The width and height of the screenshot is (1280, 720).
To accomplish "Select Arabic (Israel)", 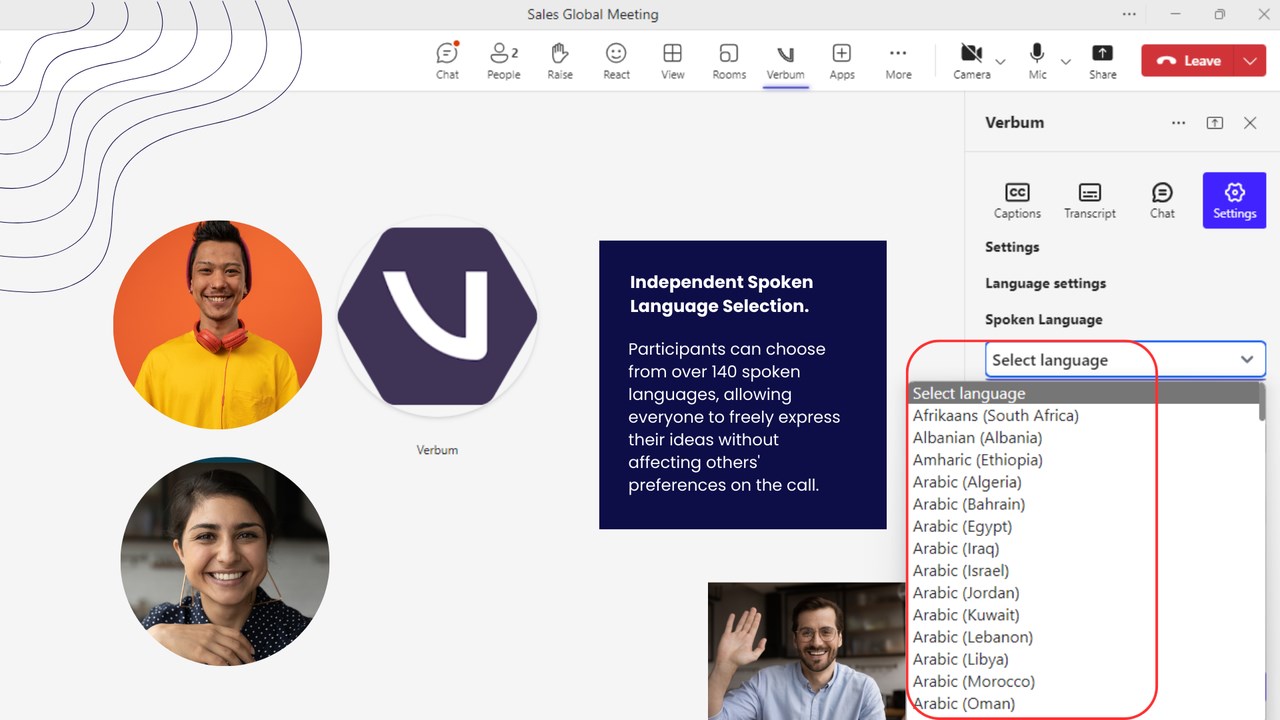I will tap(1085, 570).
